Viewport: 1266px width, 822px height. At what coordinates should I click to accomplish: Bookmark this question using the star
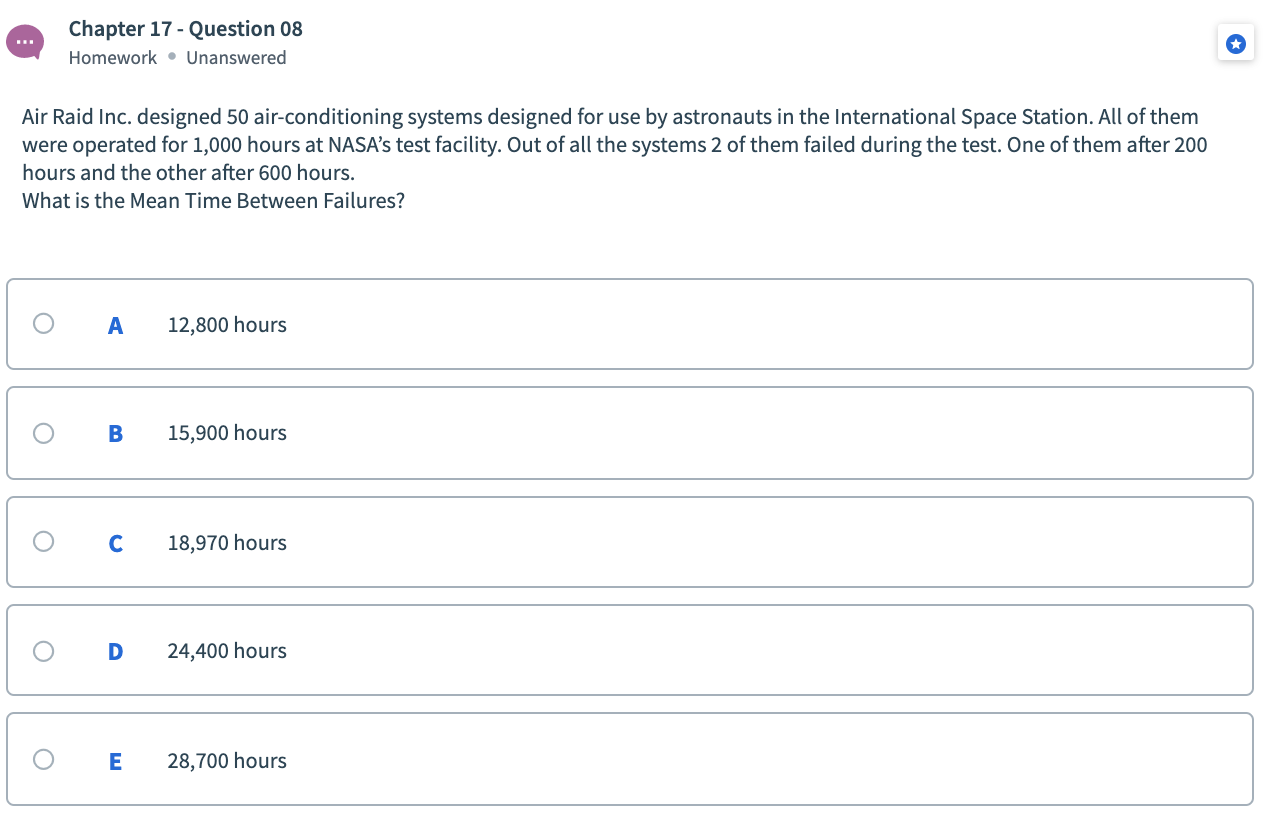[x=1236, y=42]
